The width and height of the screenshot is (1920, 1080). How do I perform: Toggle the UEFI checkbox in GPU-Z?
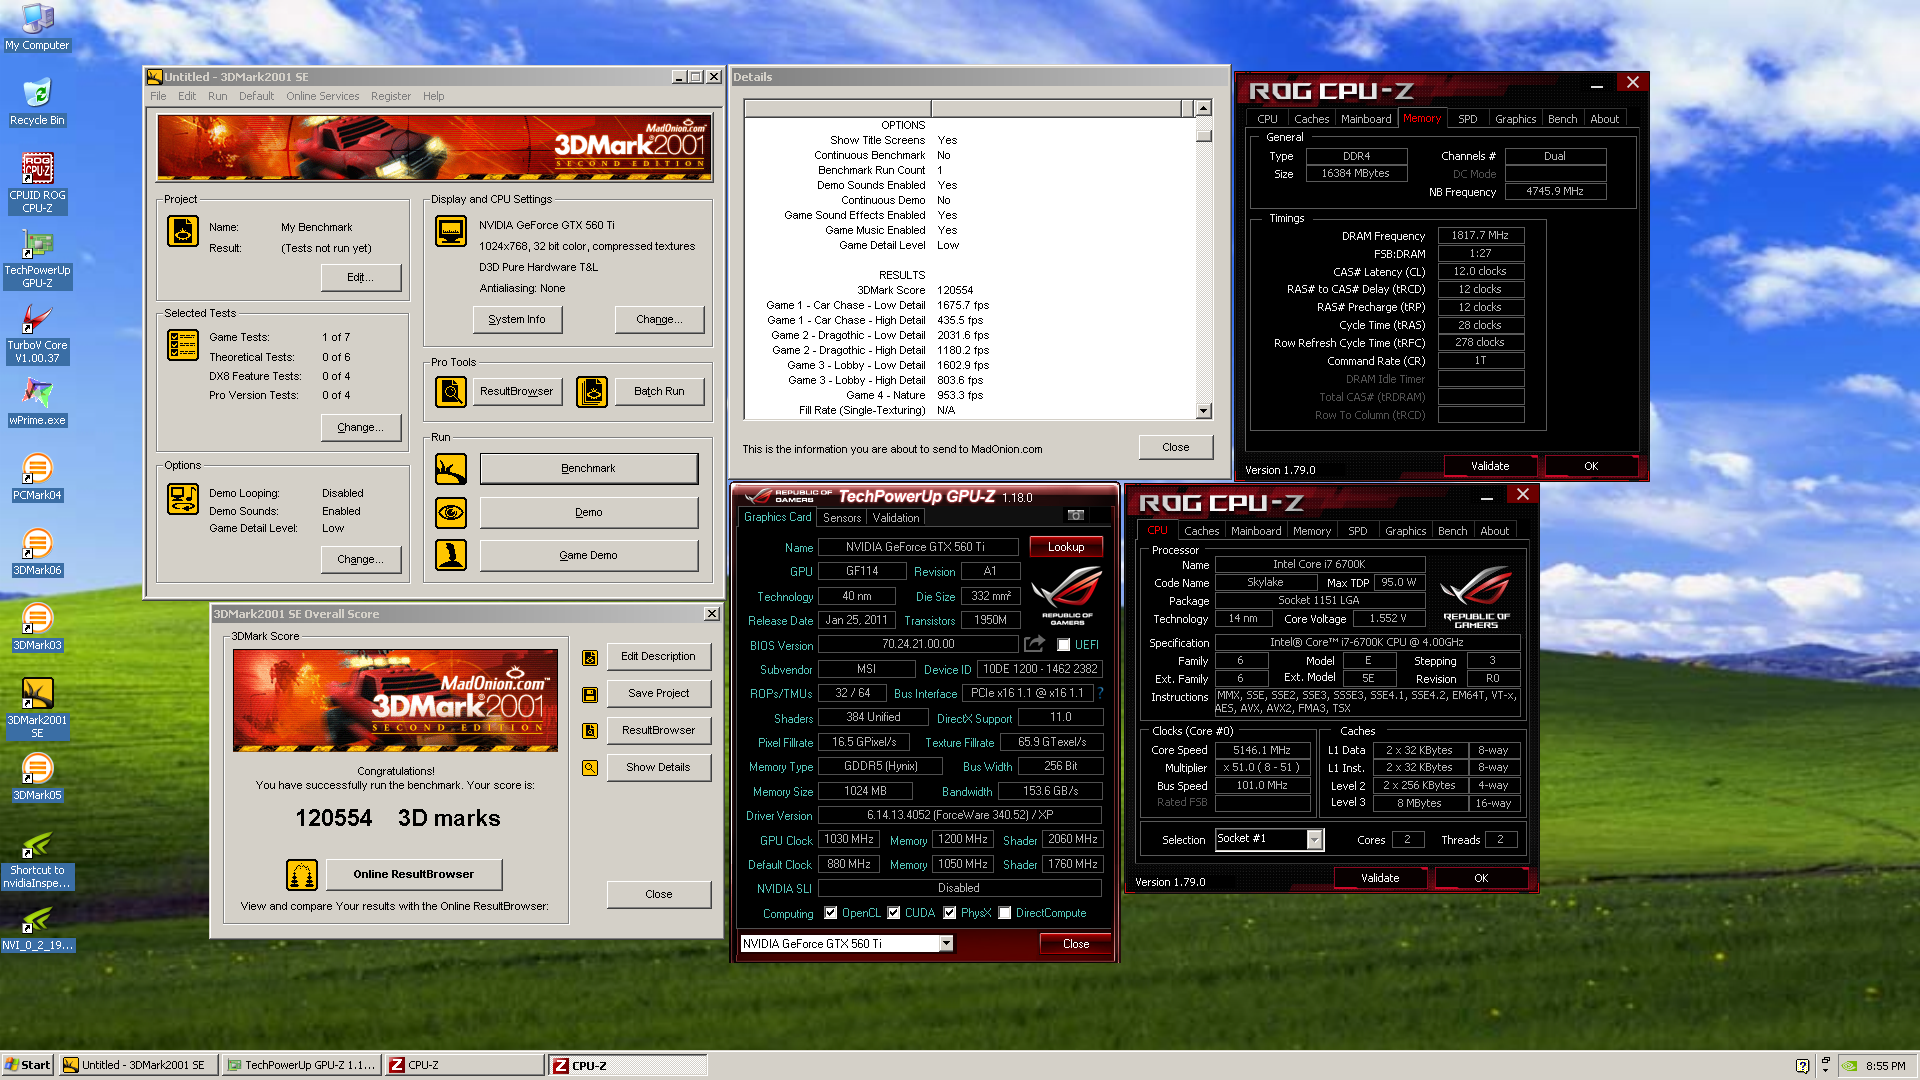(x=1064, y=645)
